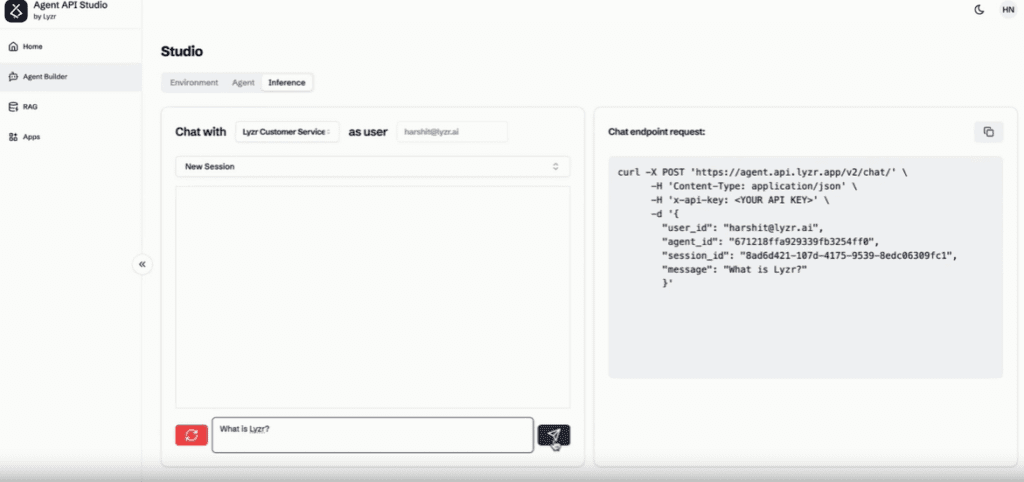Screen dimensions: 1024x482
Task: Click the Apps grid icon
Action: tap(13, 137)
